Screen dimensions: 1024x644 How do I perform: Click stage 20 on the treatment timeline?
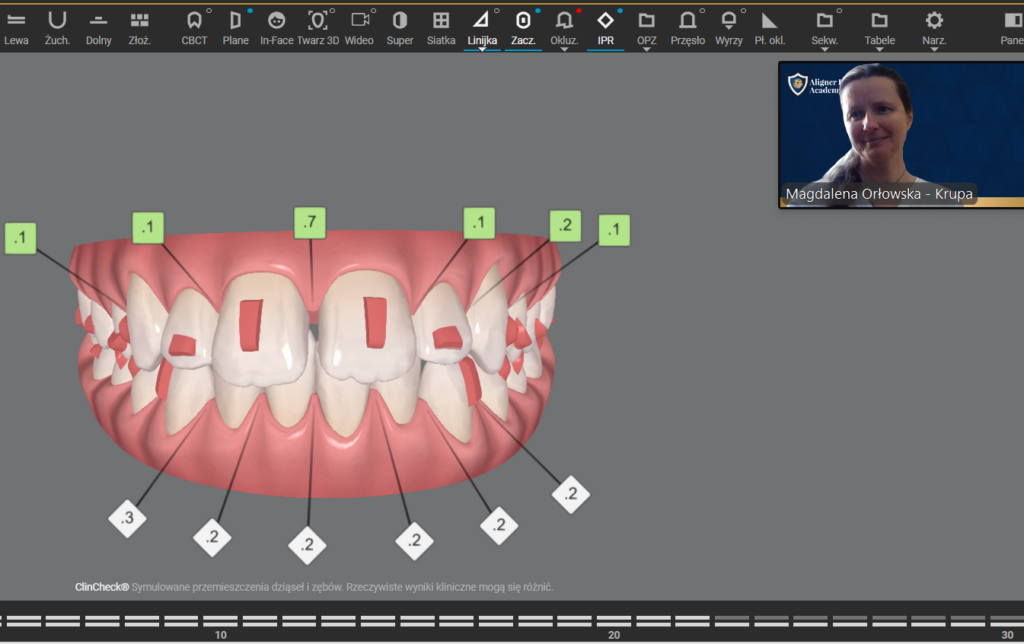pyautogui.click(x=614, y=621)
